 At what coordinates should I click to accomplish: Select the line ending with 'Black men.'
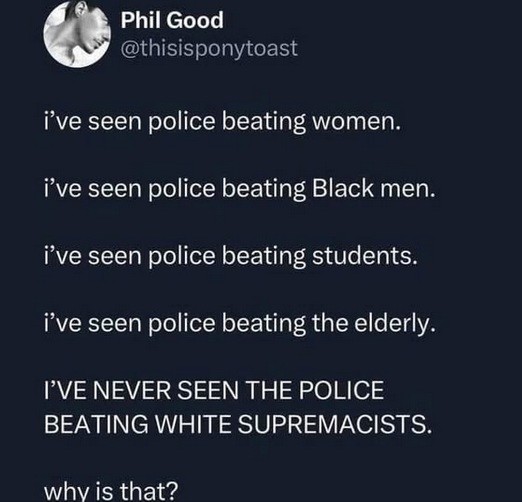[240, 189]
